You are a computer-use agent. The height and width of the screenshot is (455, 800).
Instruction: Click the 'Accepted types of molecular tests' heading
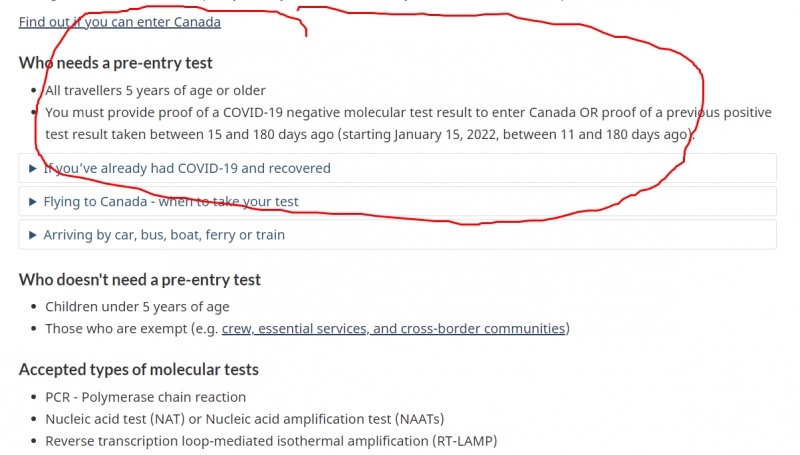(x=139, y=369)
